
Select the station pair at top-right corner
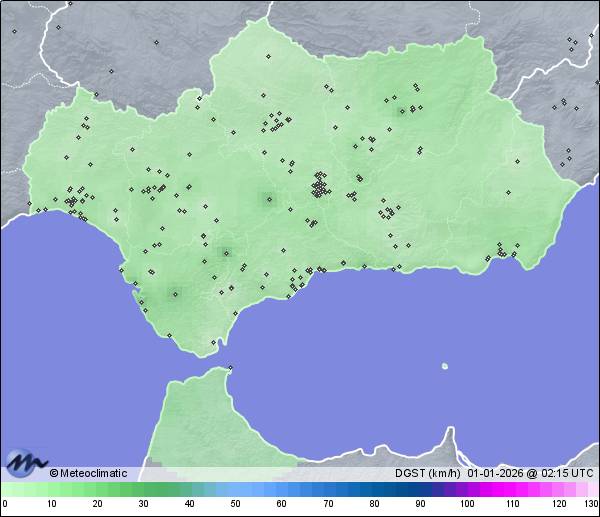coord(572,42)
